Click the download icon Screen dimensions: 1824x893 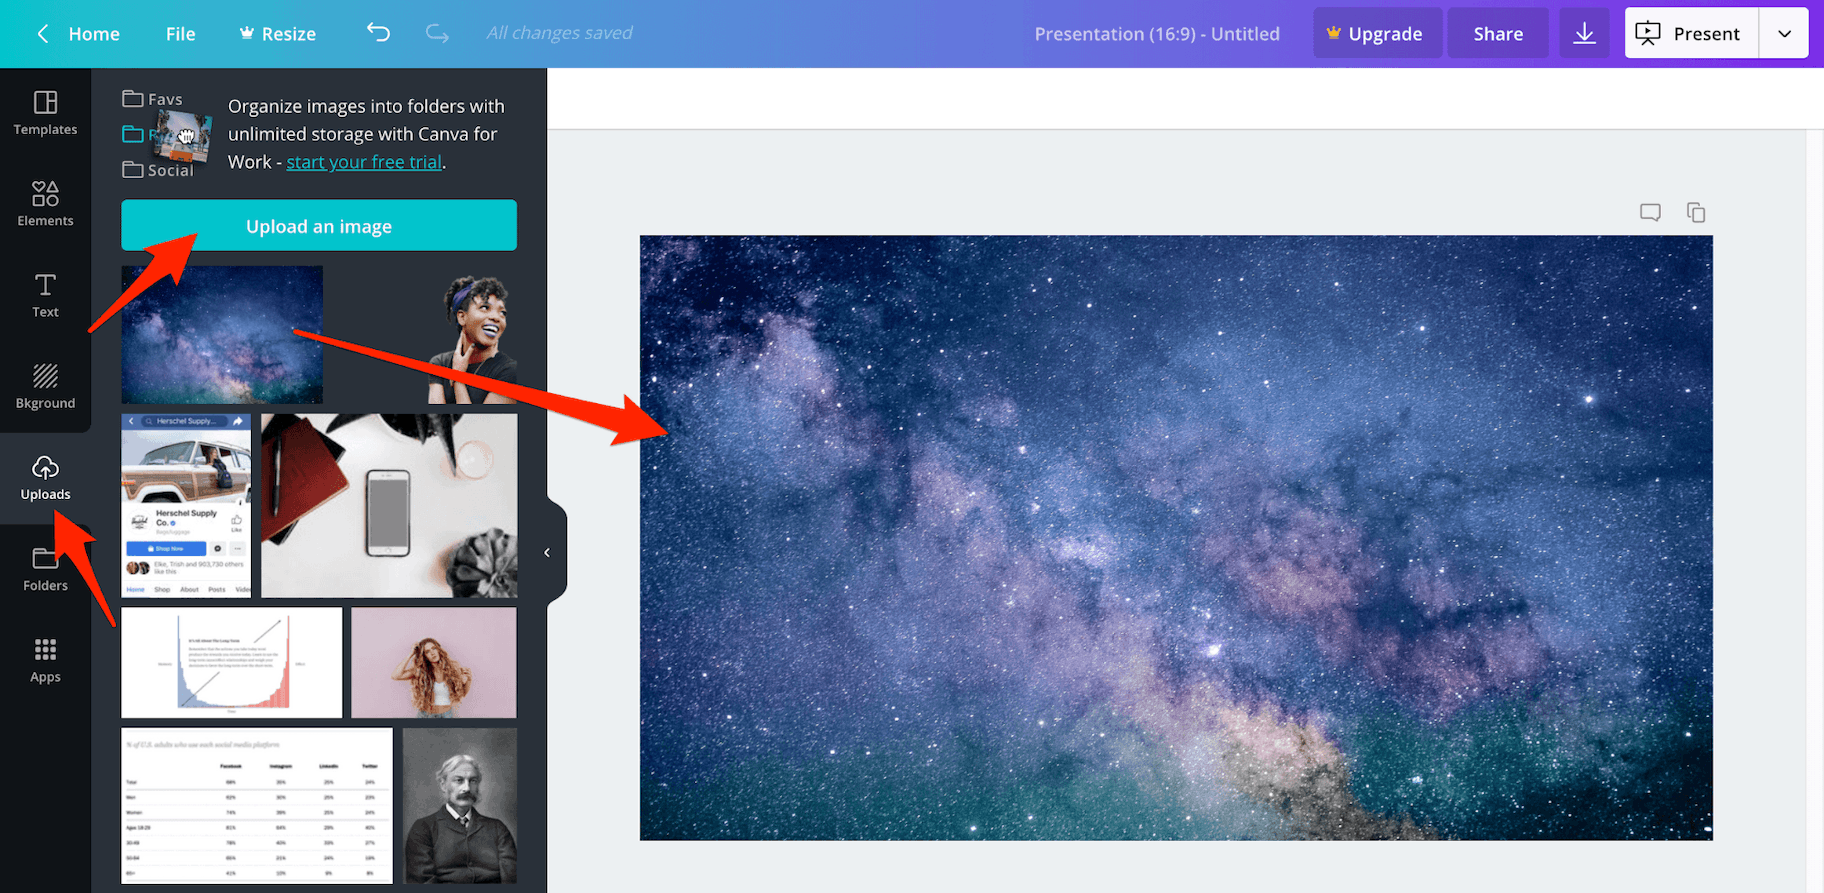pyautogui.click(x=1584, y=33)
